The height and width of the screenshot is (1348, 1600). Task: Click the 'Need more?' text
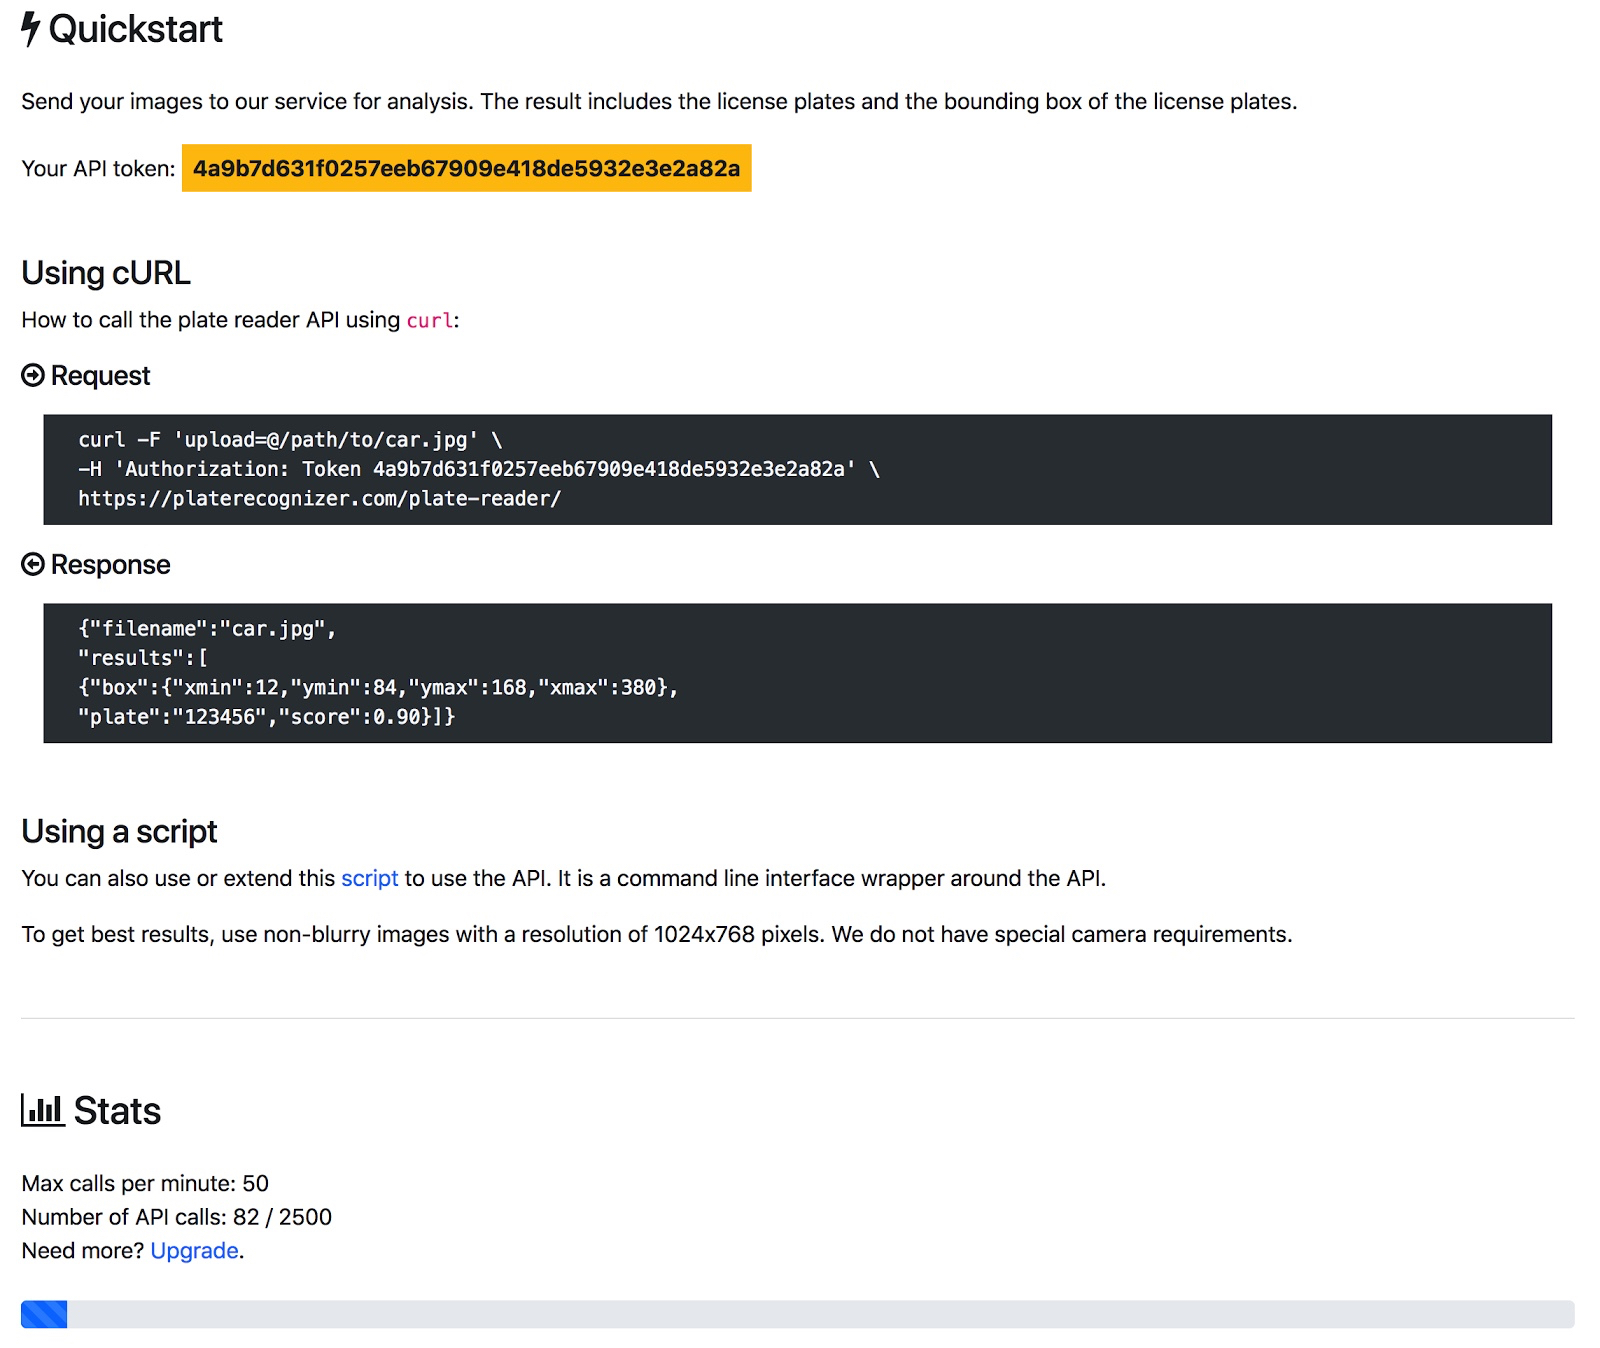[82, 1251]
